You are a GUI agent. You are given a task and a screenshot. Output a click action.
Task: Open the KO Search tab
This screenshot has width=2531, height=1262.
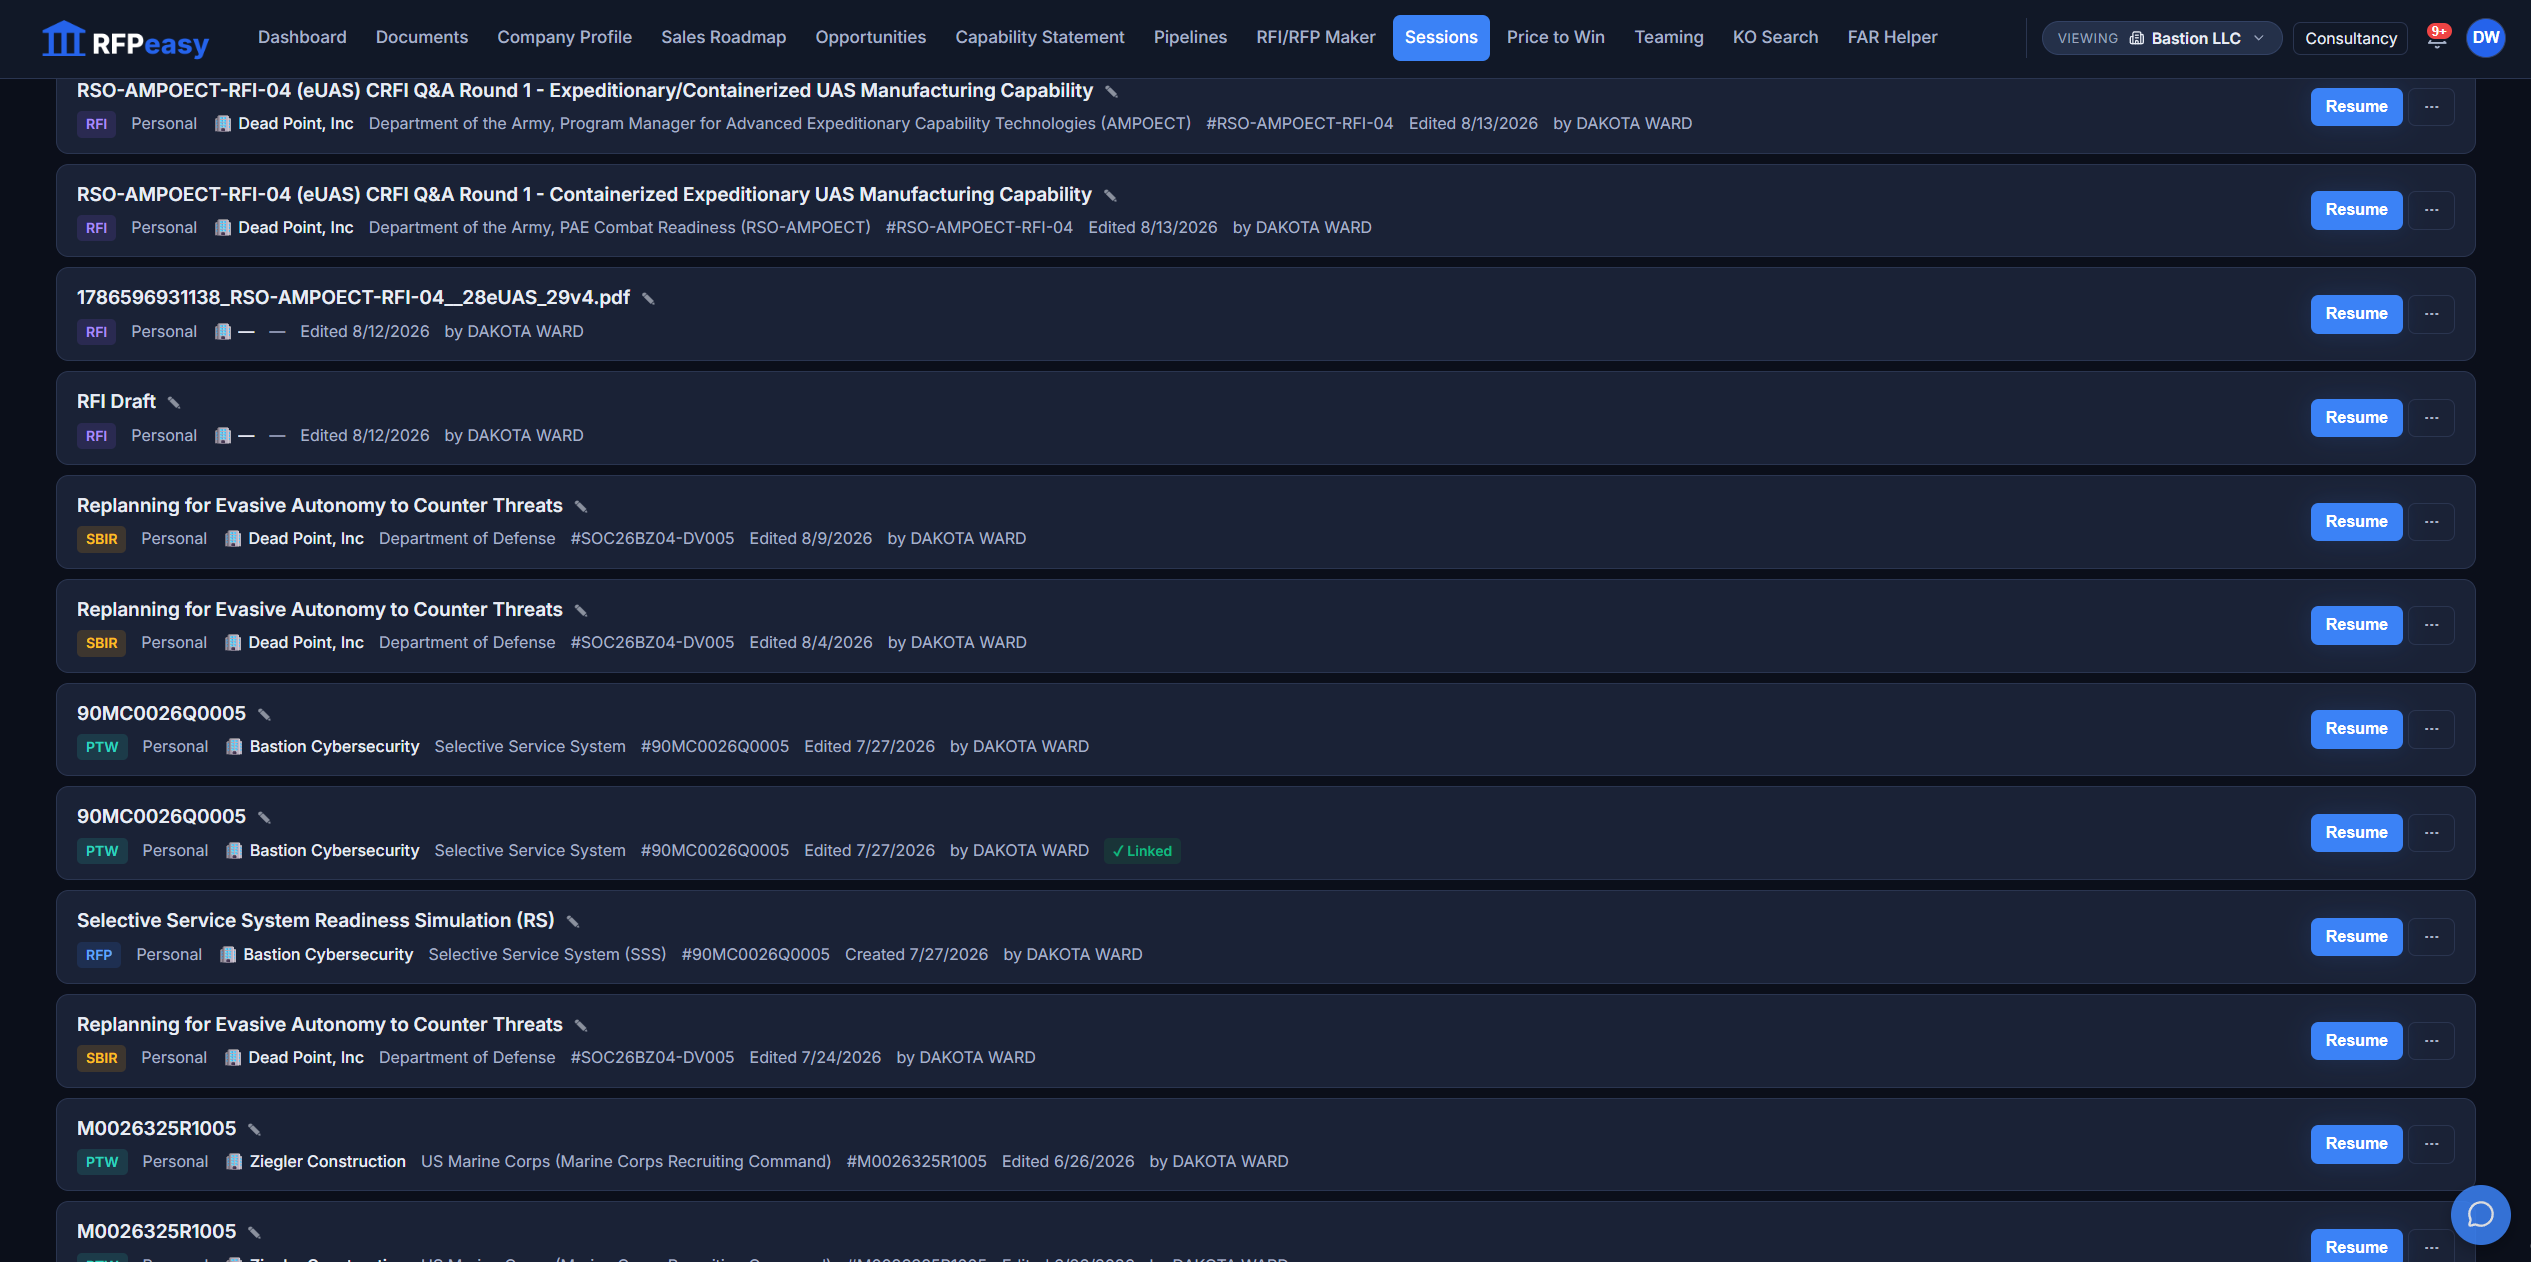1775,37
